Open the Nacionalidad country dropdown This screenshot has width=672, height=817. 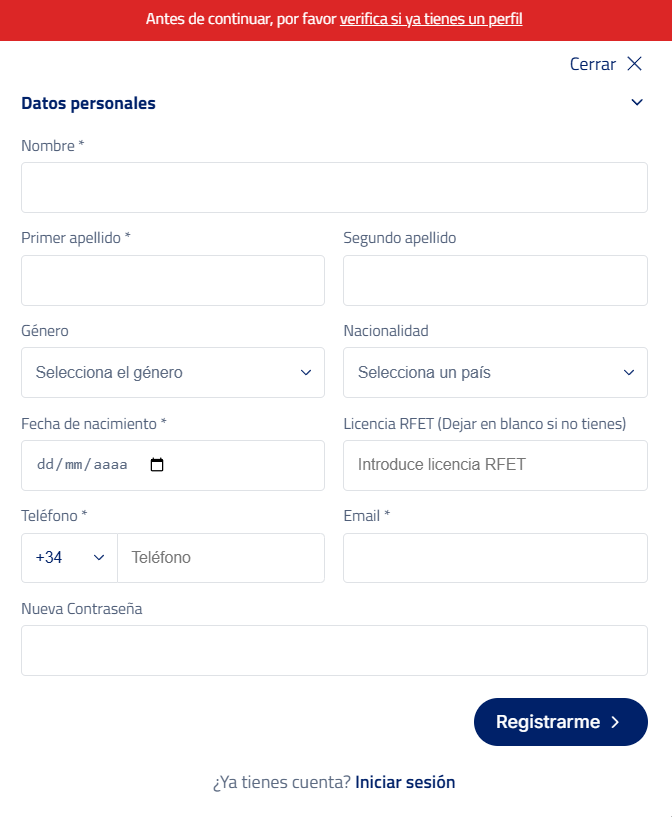point(495,372)
